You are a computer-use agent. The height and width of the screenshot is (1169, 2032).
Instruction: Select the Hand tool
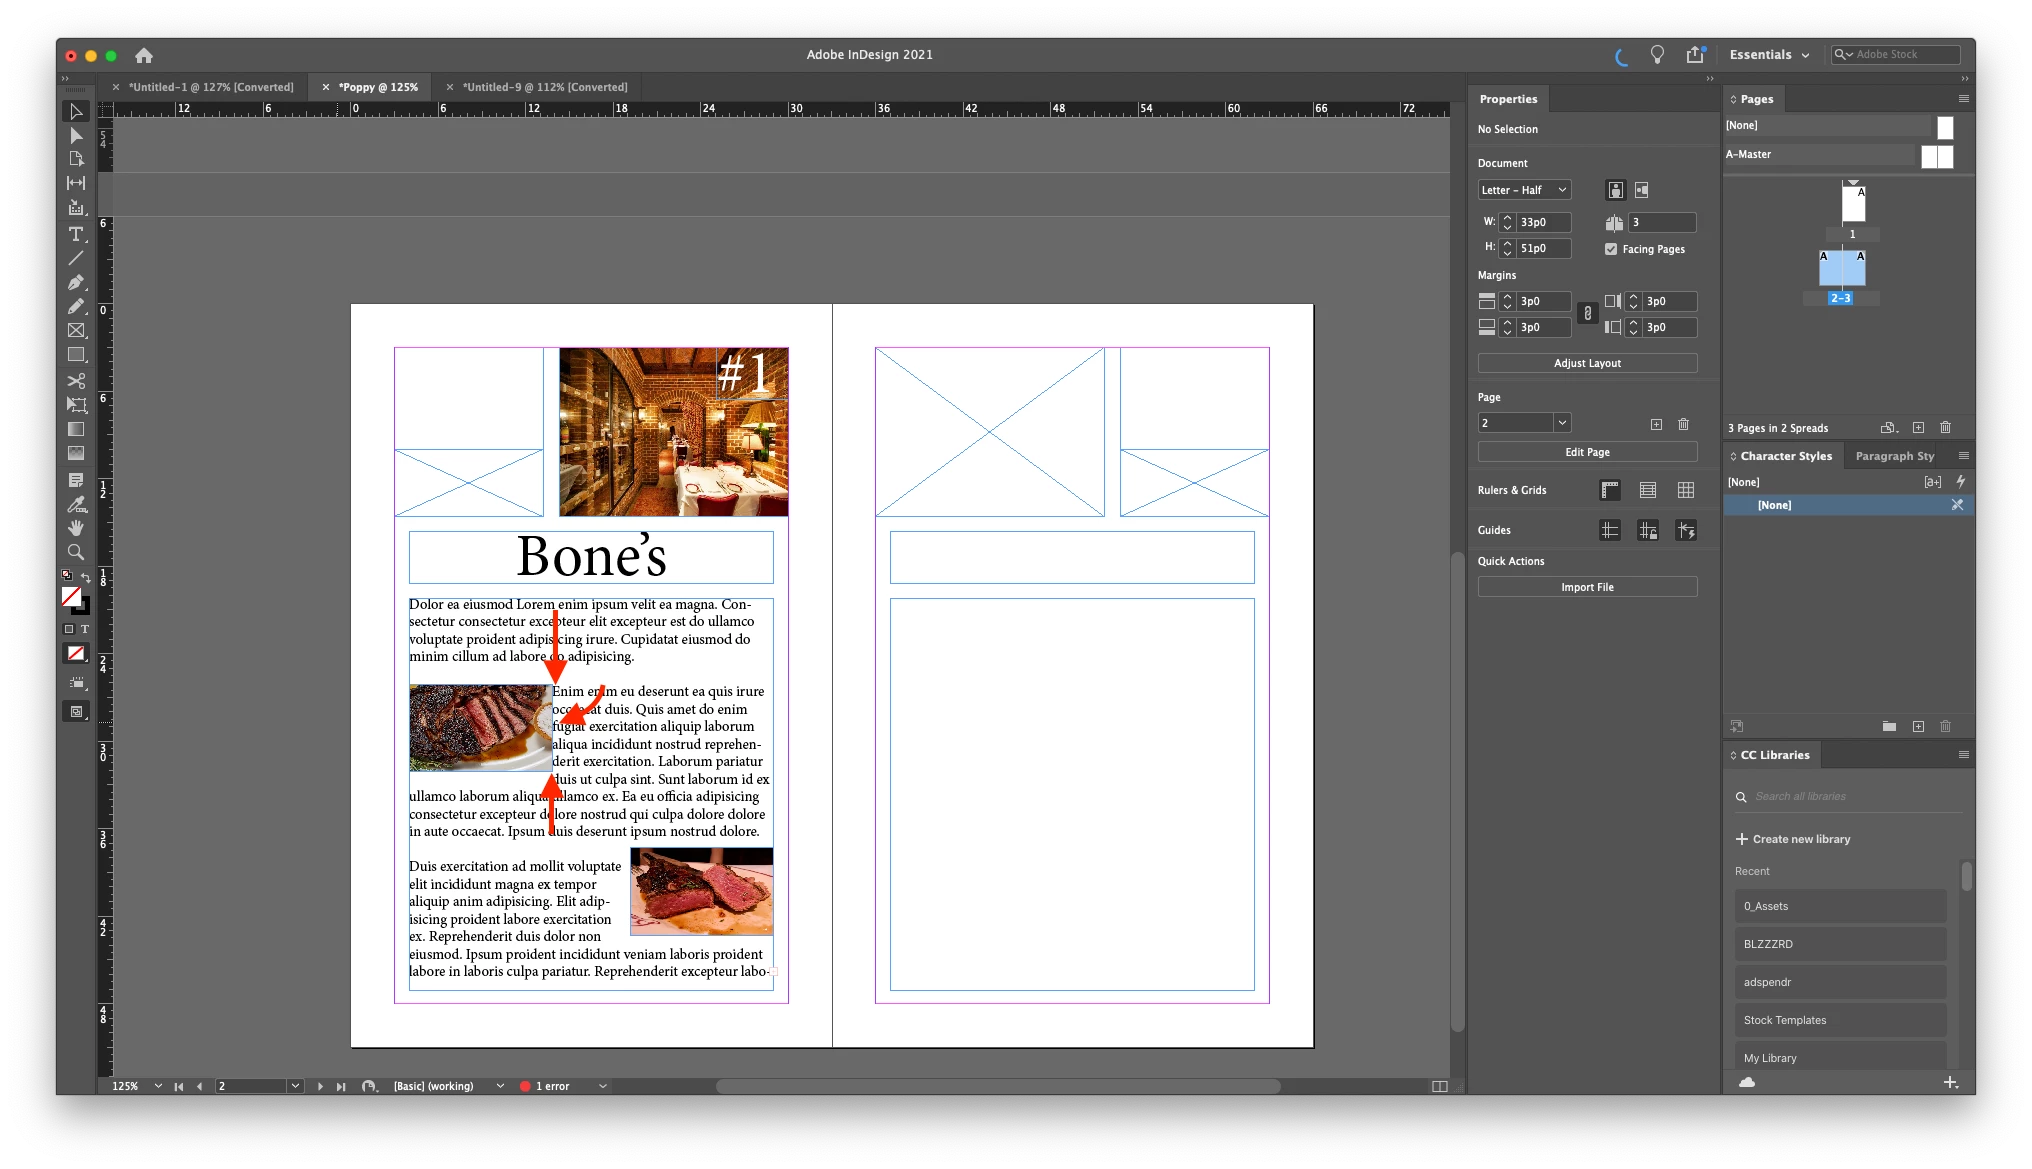tap(75, 528)
